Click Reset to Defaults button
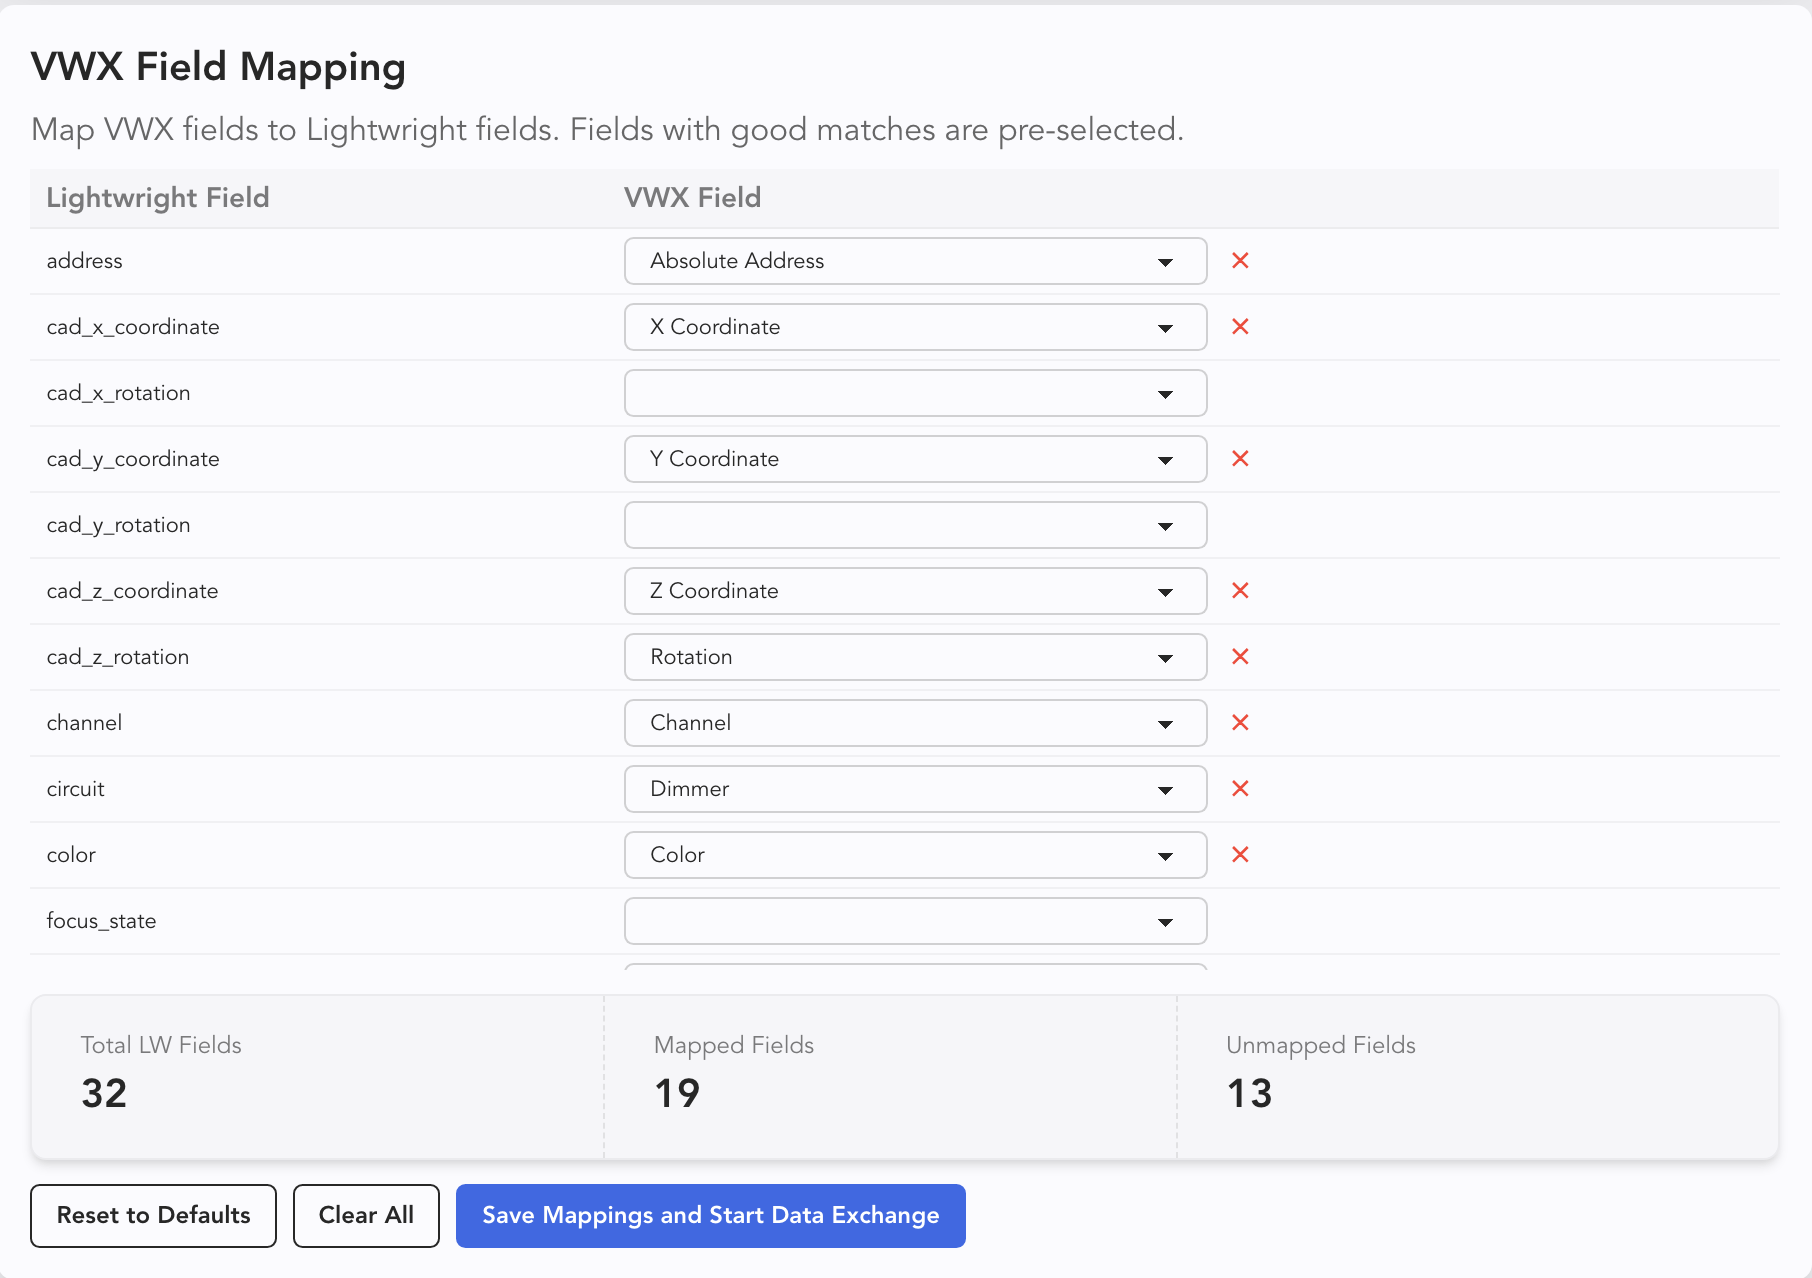The image size is (1812, 1278). 153,1215
